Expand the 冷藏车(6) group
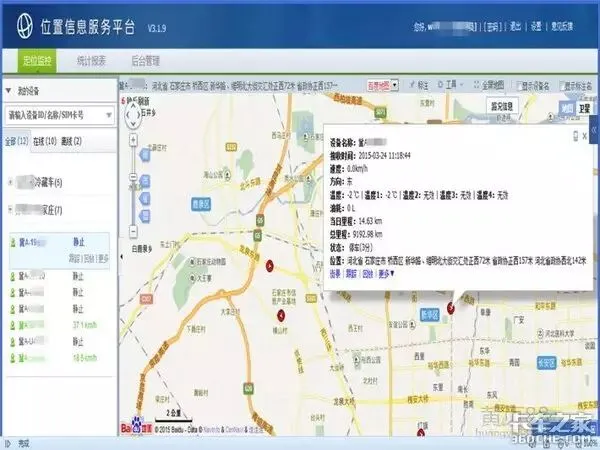Screen dimensions: 600x450 click(x=10, y=182)
